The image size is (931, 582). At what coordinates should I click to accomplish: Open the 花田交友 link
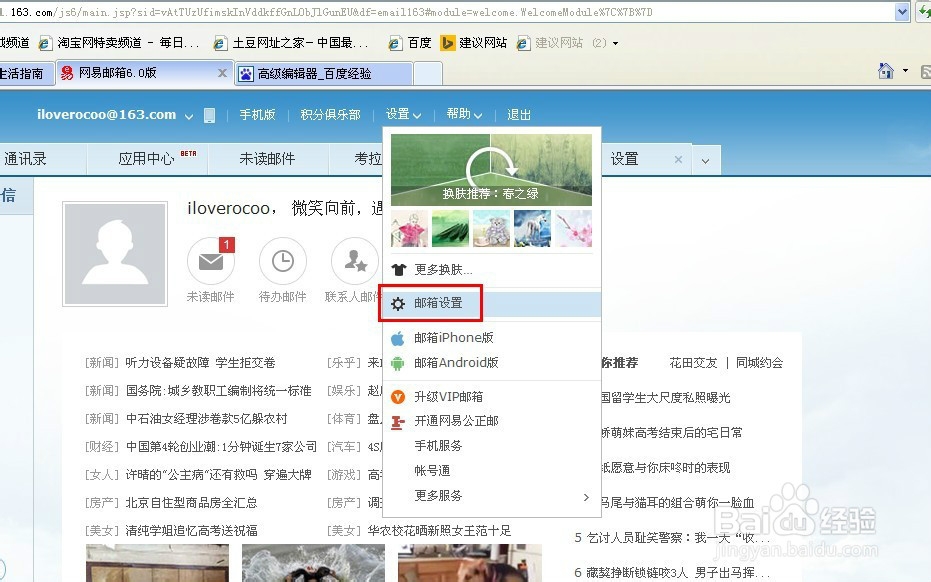tap(694, 363)
